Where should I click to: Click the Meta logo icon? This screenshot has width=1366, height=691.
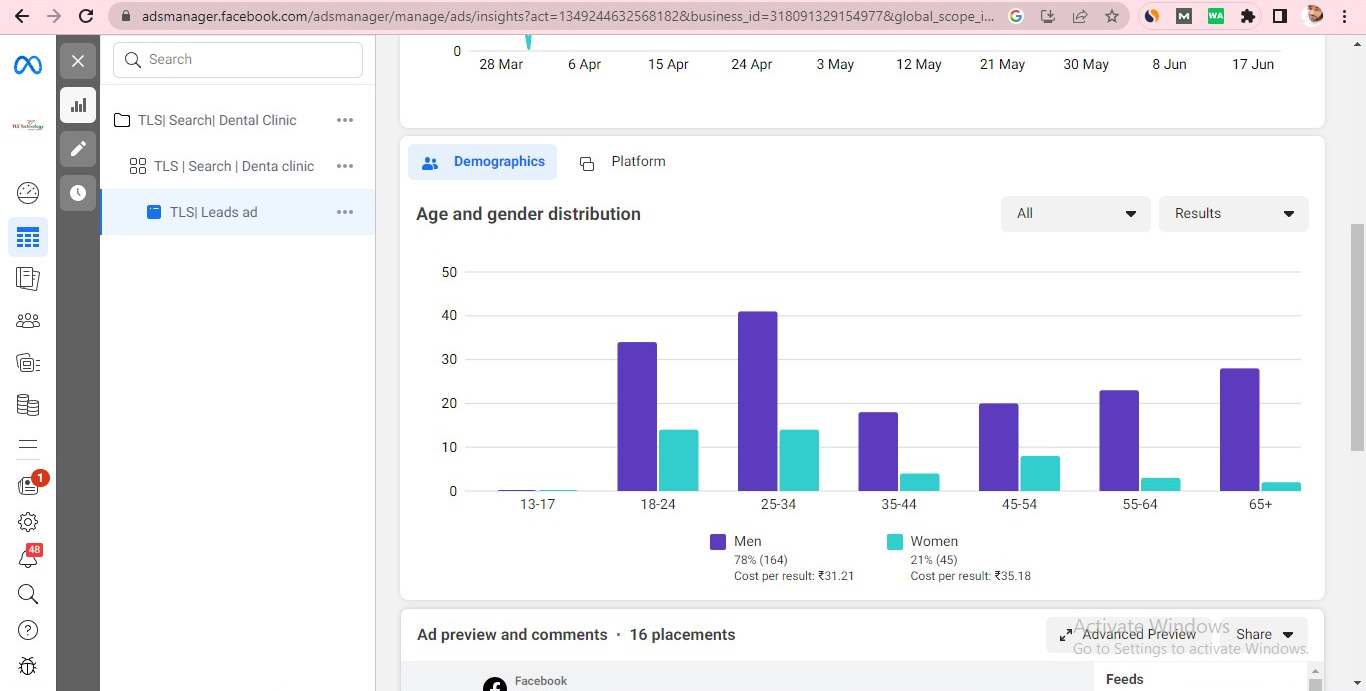point(28,66)
